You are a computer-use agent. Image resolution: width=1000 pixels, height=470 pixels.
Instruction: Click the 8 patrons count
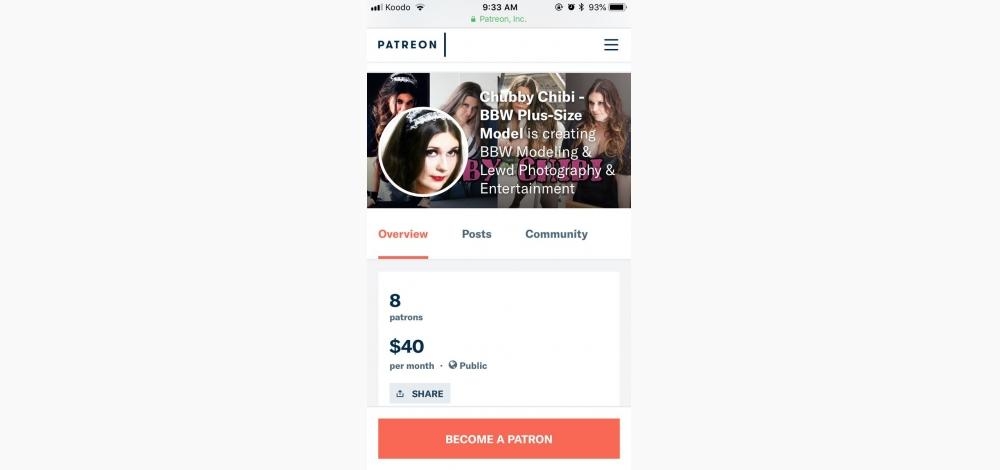click(406, 306)
